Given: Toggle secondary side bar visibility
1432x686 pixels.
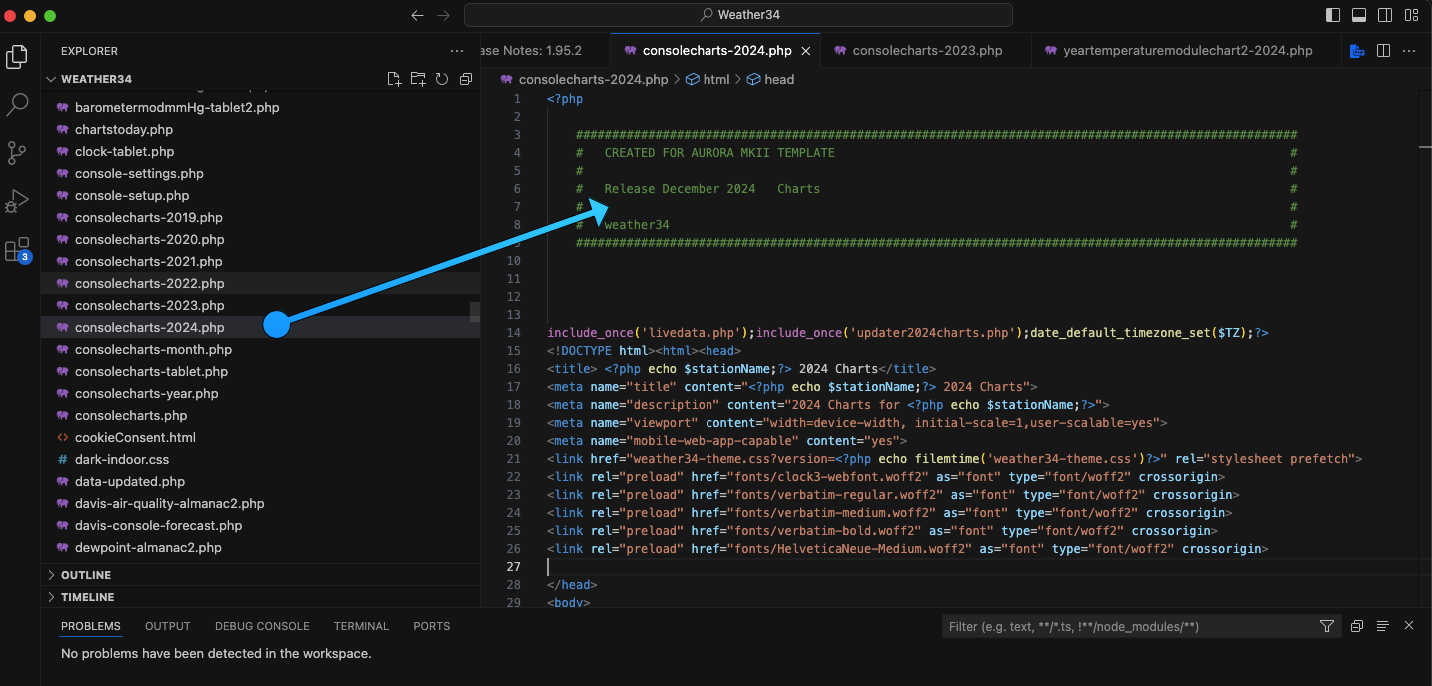Looking at the screenshot, I should click(1385, 15).
